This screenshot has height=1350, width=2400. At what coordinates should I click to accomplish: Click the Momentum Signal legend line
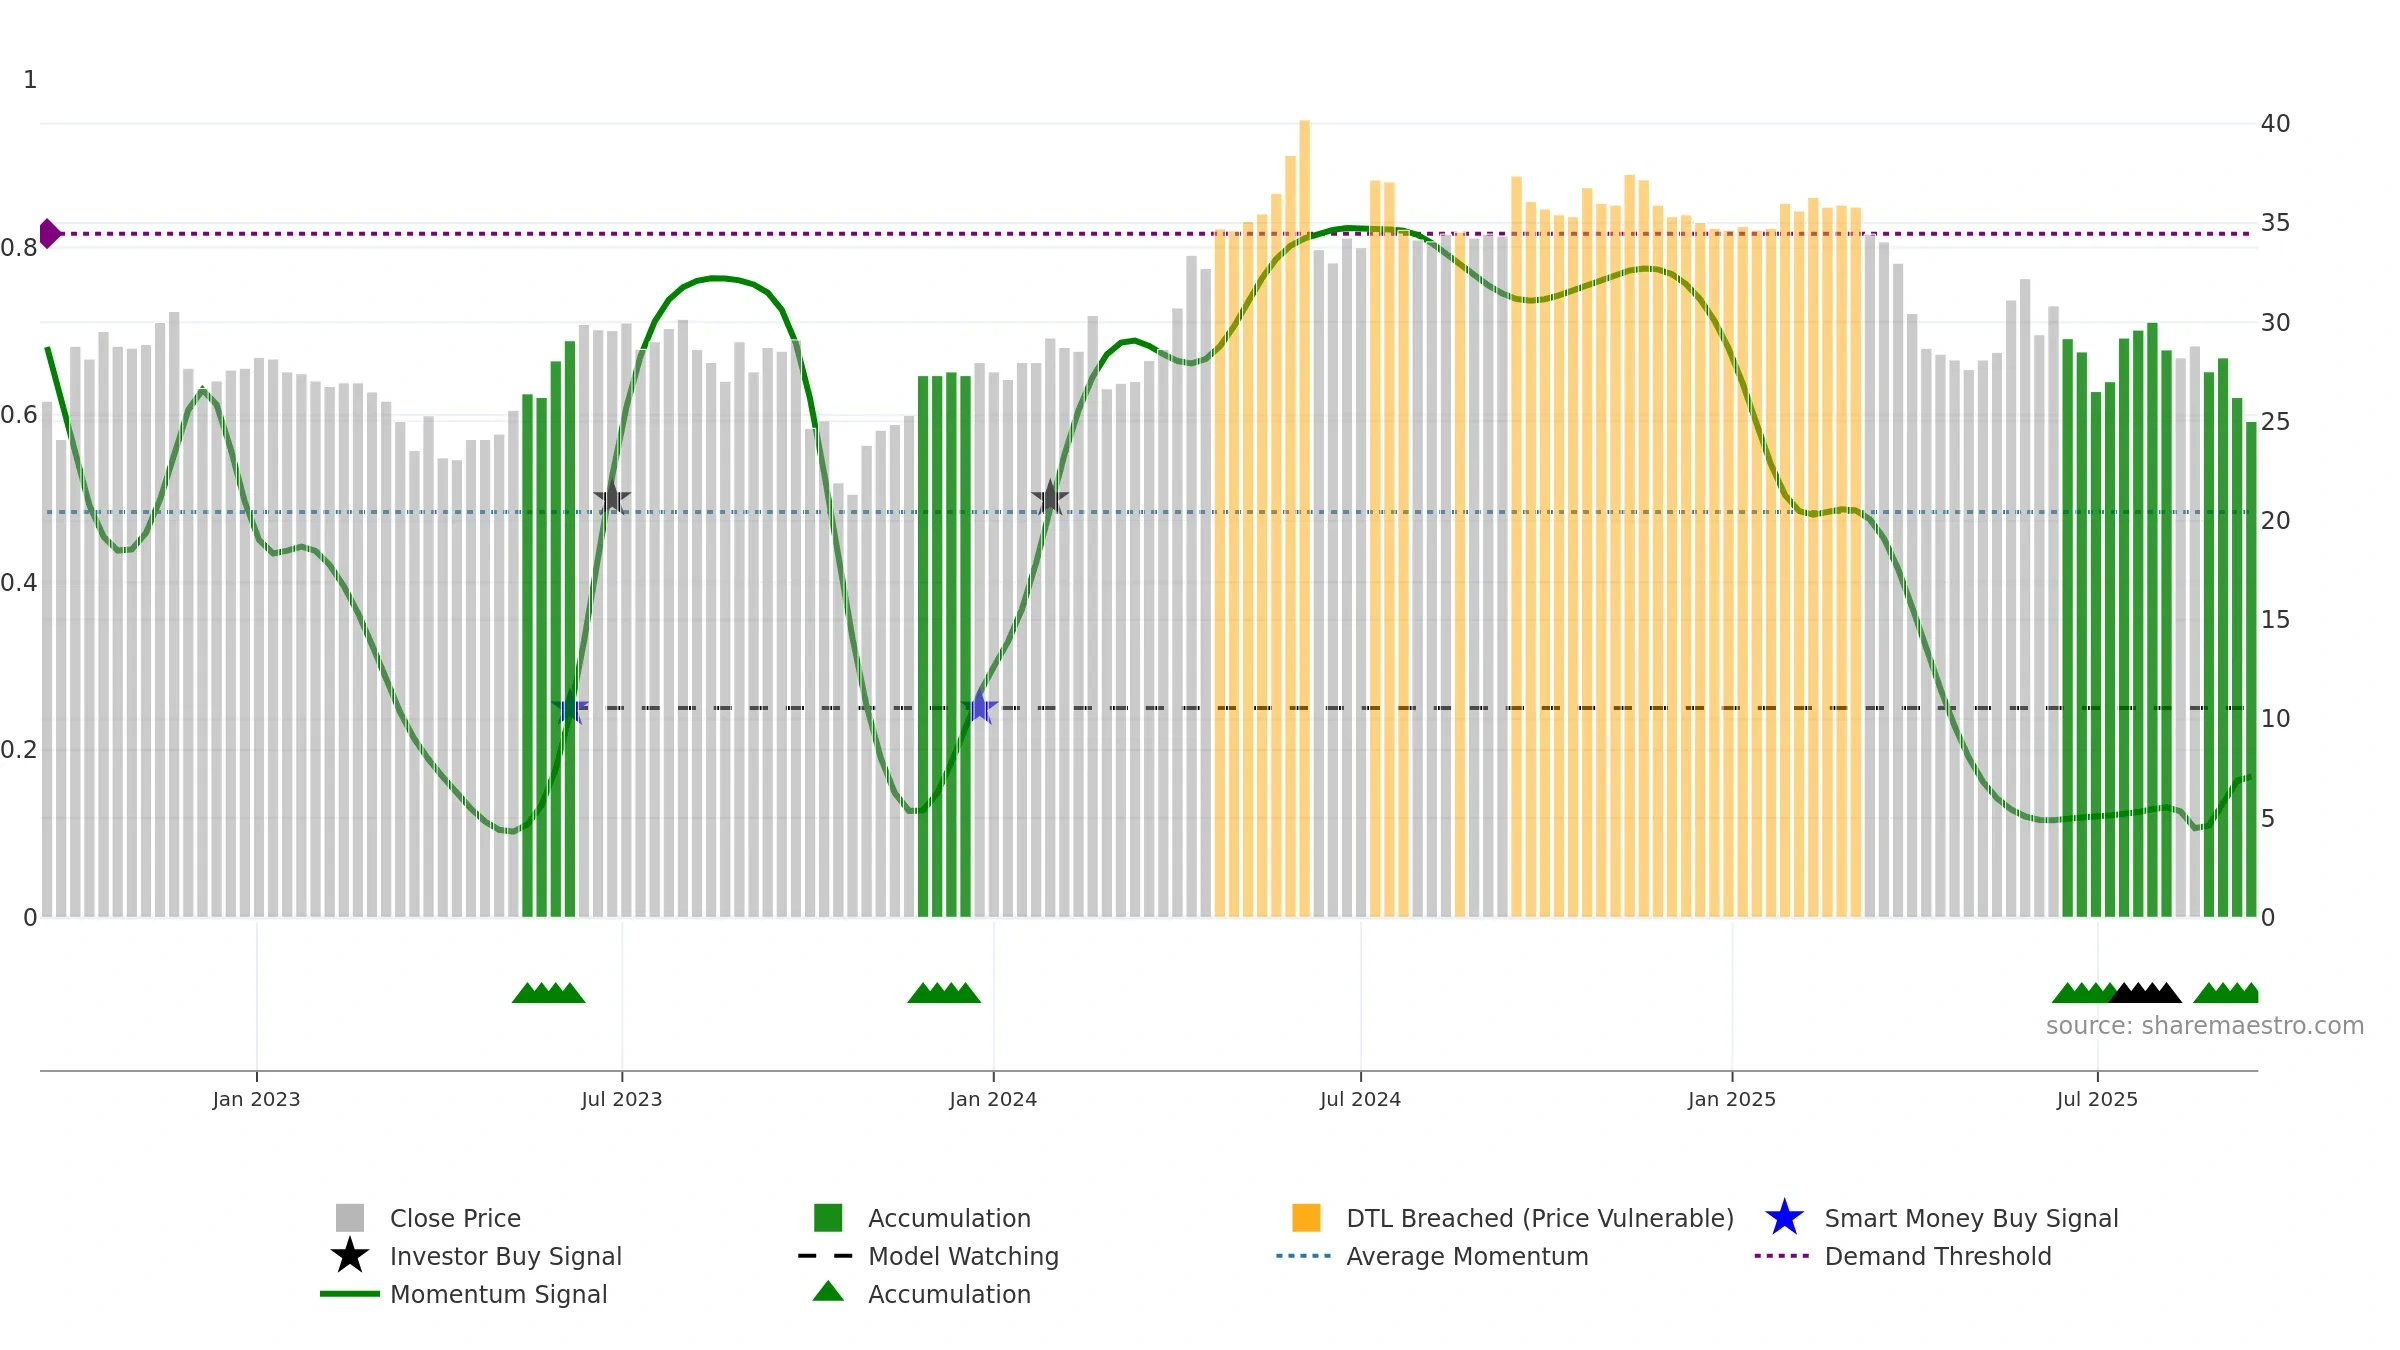click(x=350, y=1294)
